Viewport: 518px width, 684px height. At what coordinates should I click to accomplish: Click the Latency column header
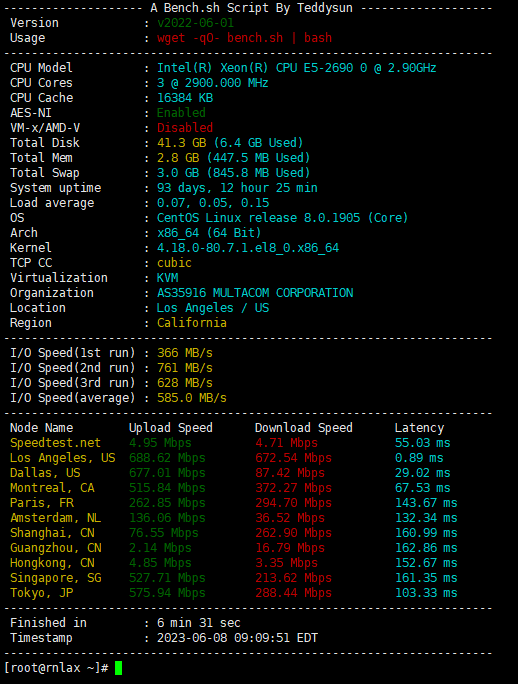[419, 428]
